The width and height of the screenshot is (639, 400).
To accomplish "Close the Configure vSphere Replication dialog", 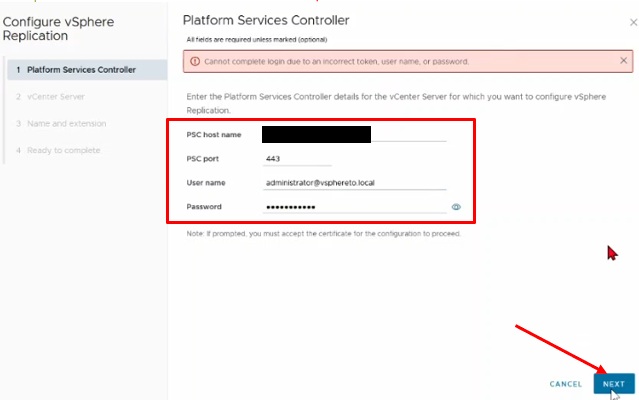I will pos(633,23).
